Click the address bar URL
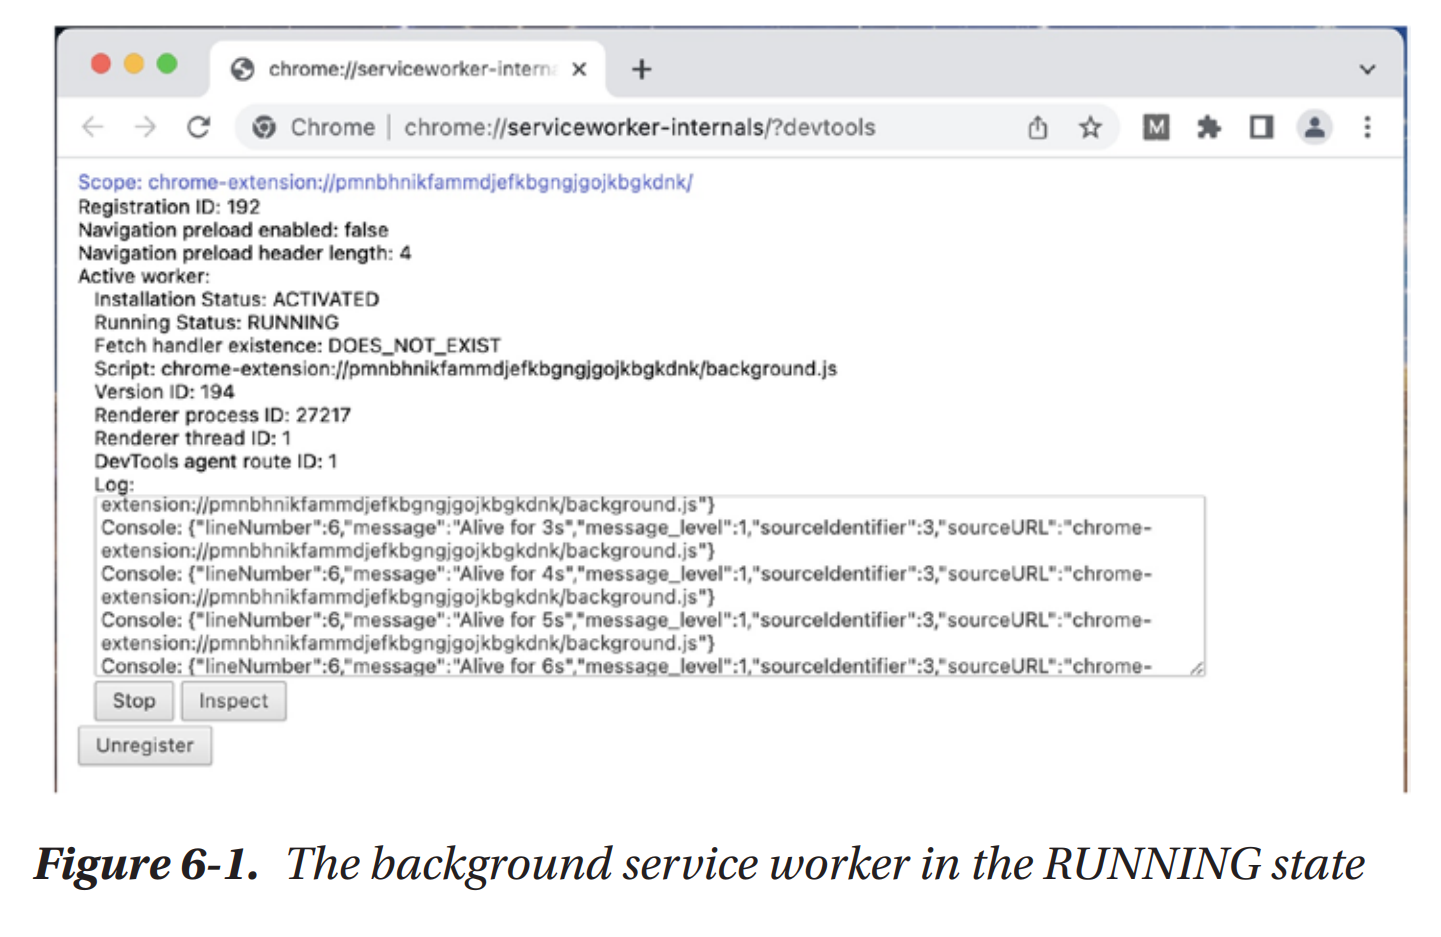Image resolution: width=1441 pixels, height=937 pixels. pos(640,127)
